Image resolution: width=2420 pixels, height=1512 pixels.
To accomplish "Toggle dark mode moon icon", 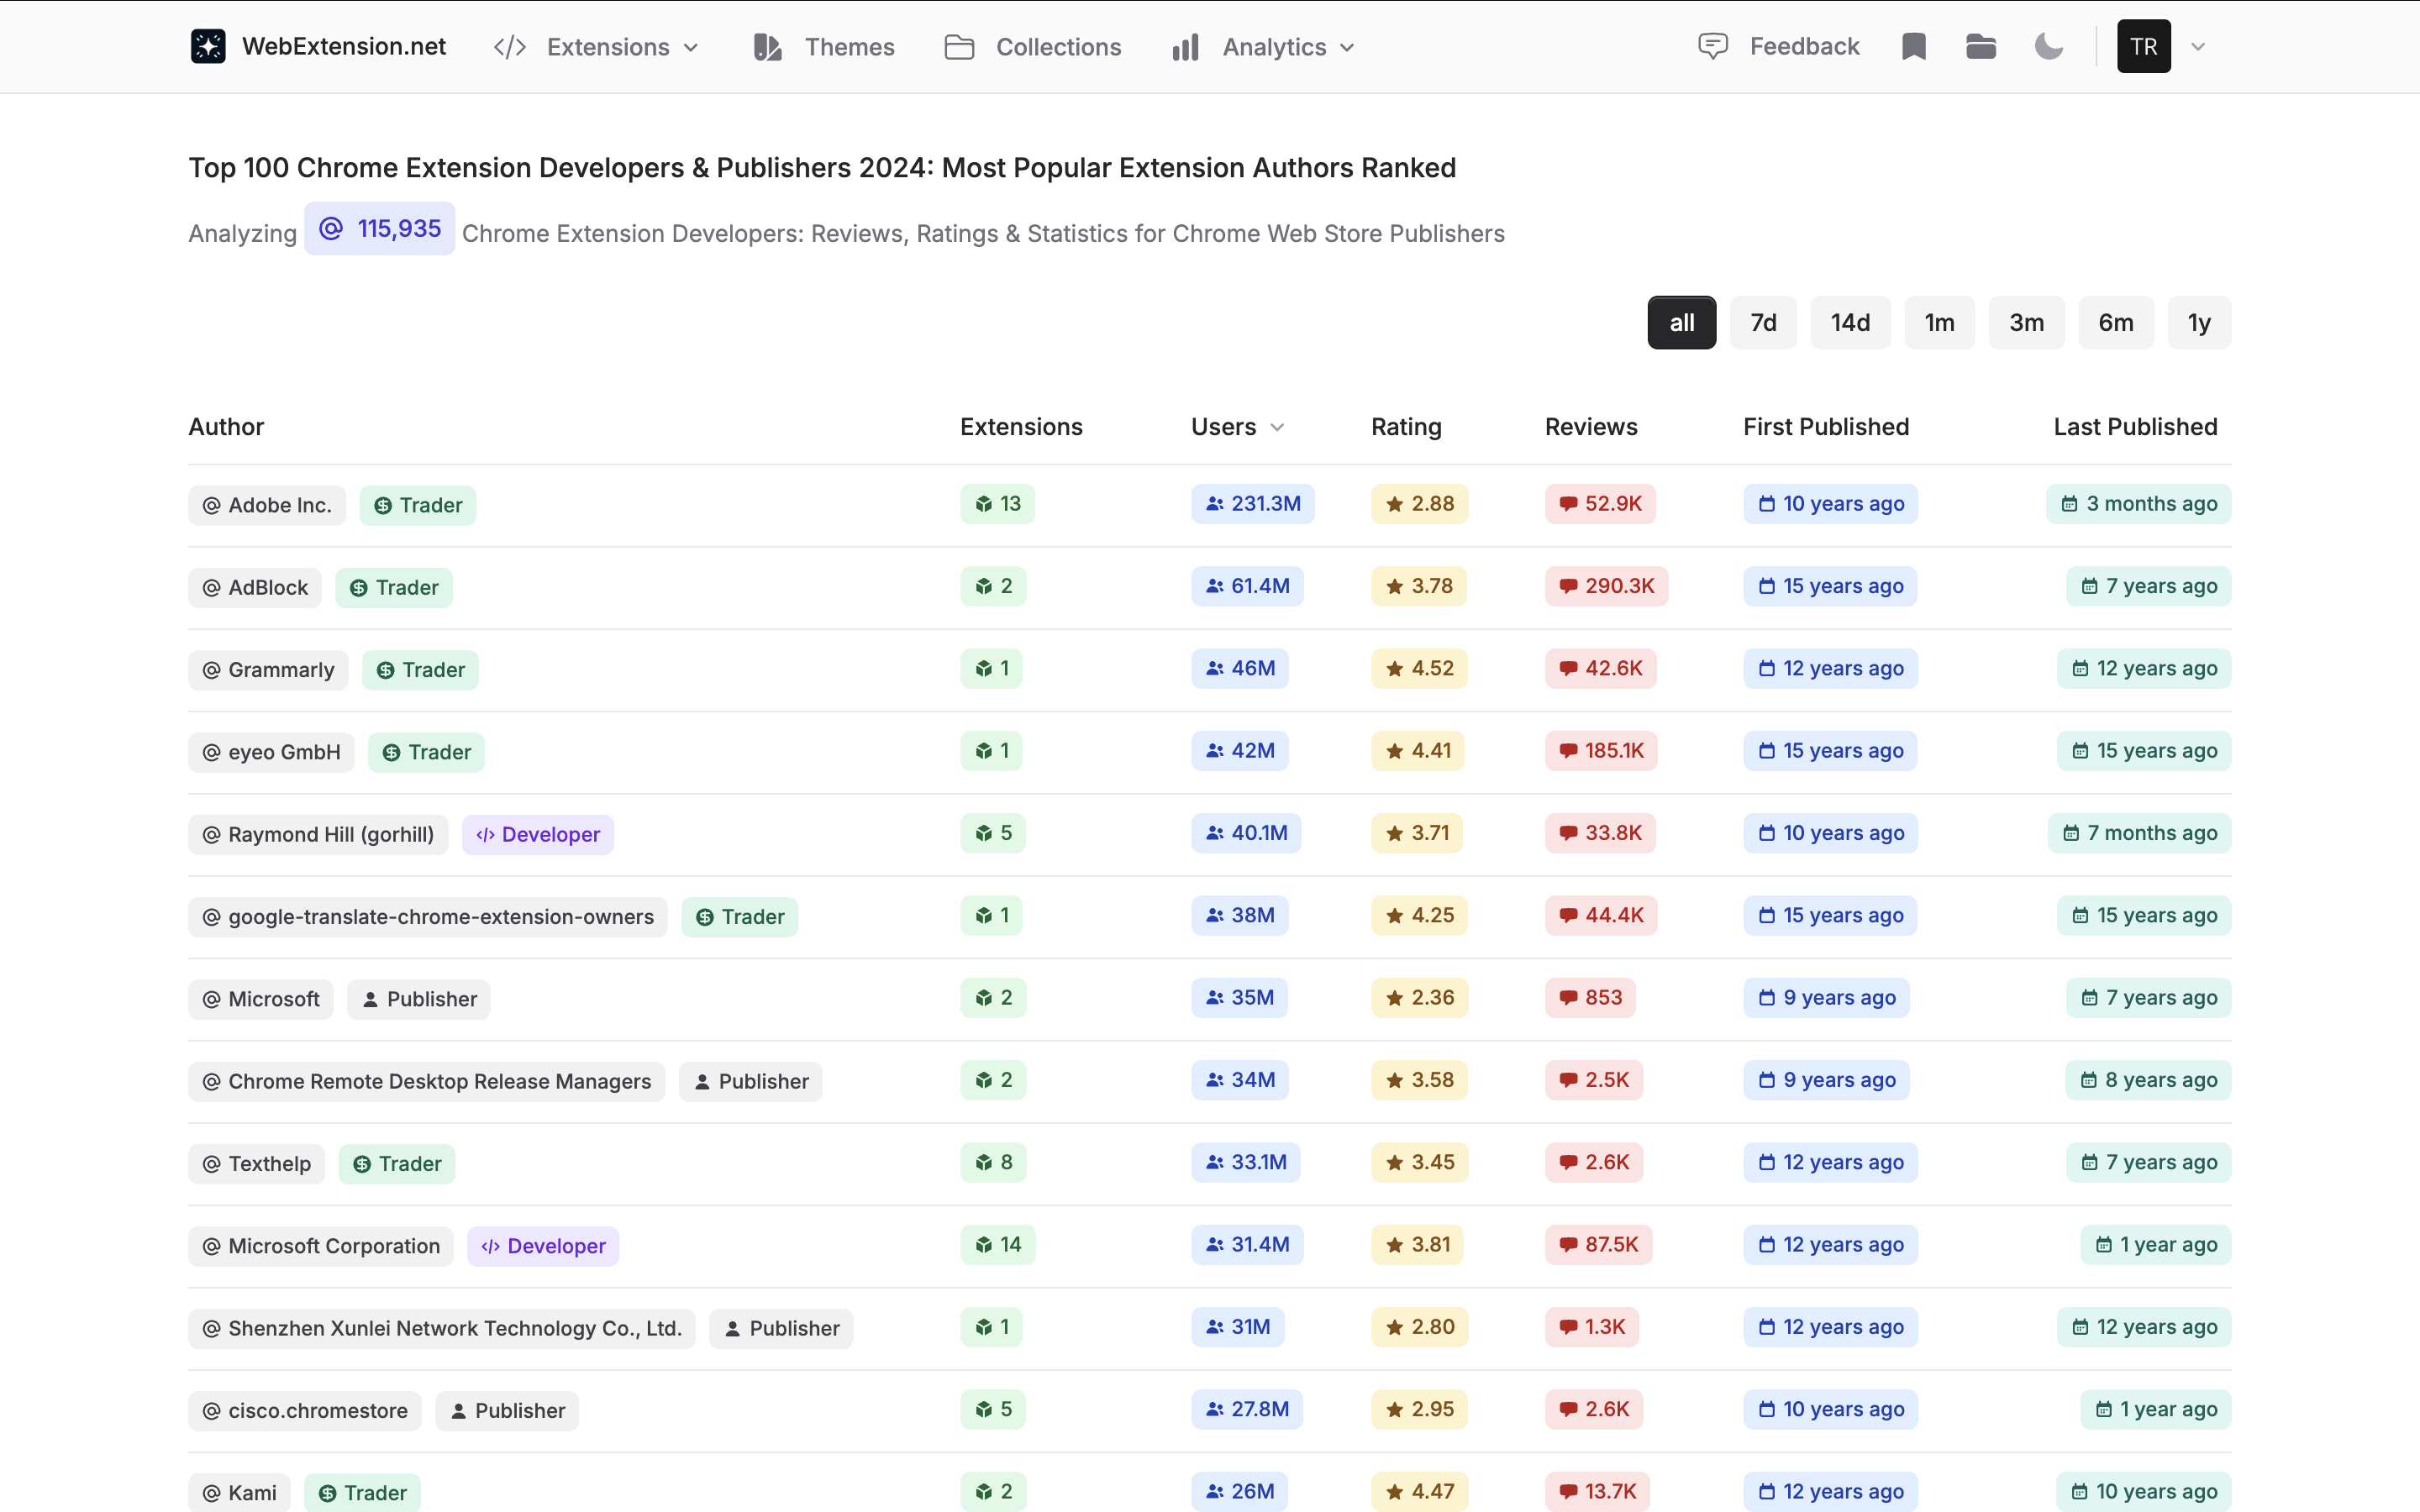I will coord(2049,46).
